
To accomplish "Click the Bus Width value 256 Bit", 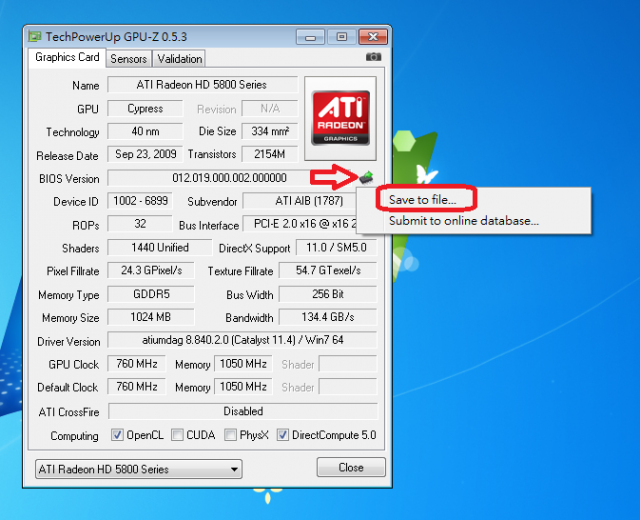I will coord(328,294).
